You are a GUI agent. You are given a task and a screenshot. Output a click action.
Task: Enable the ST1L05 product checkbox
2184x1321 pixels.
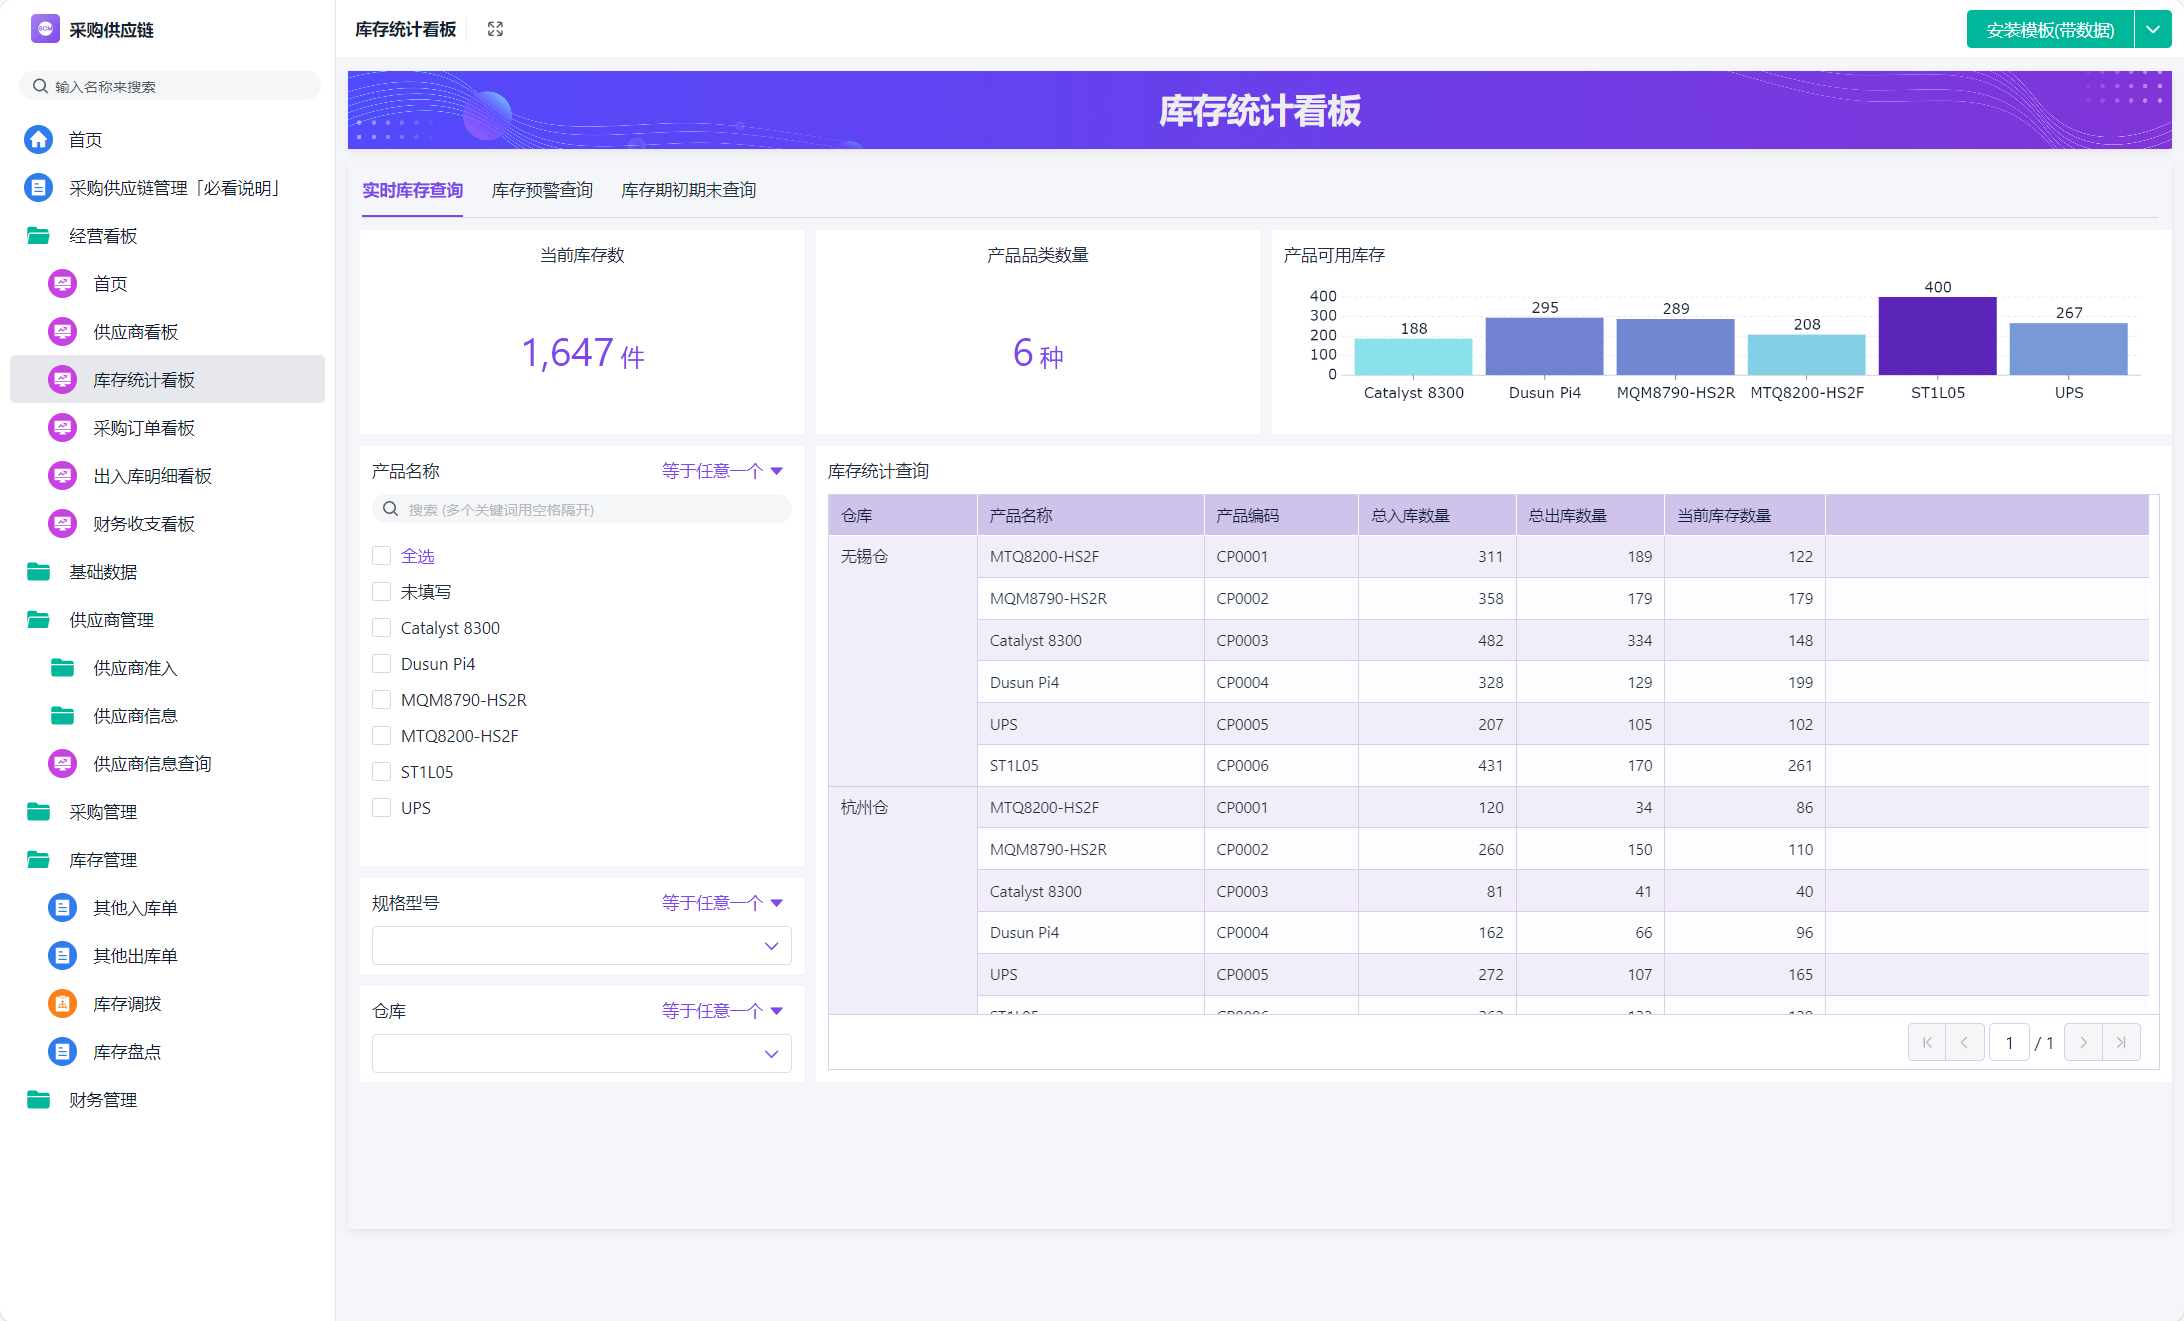[x=381, y=772]
